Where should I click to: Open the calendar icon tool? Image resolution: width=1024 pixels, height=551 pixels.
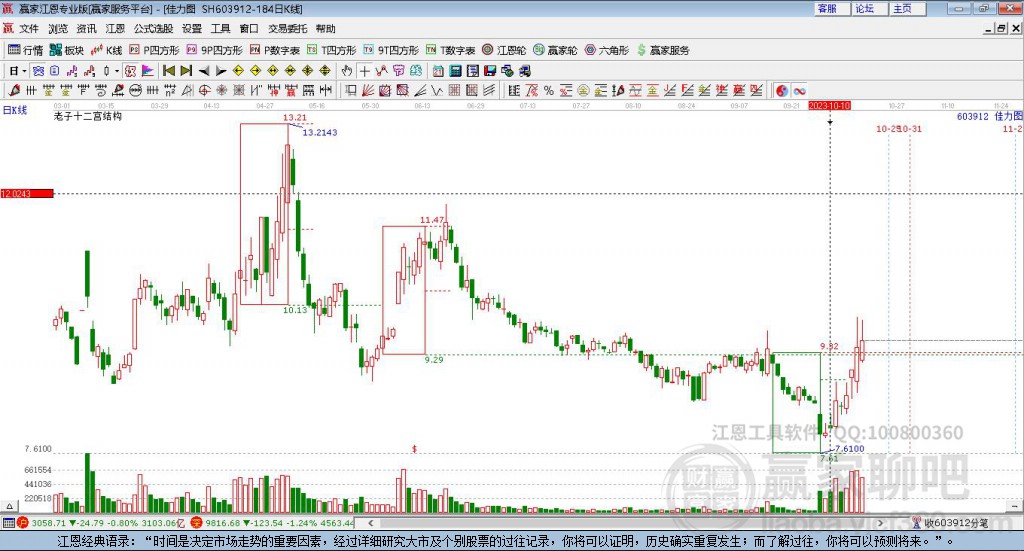click(x=438, y=71)
